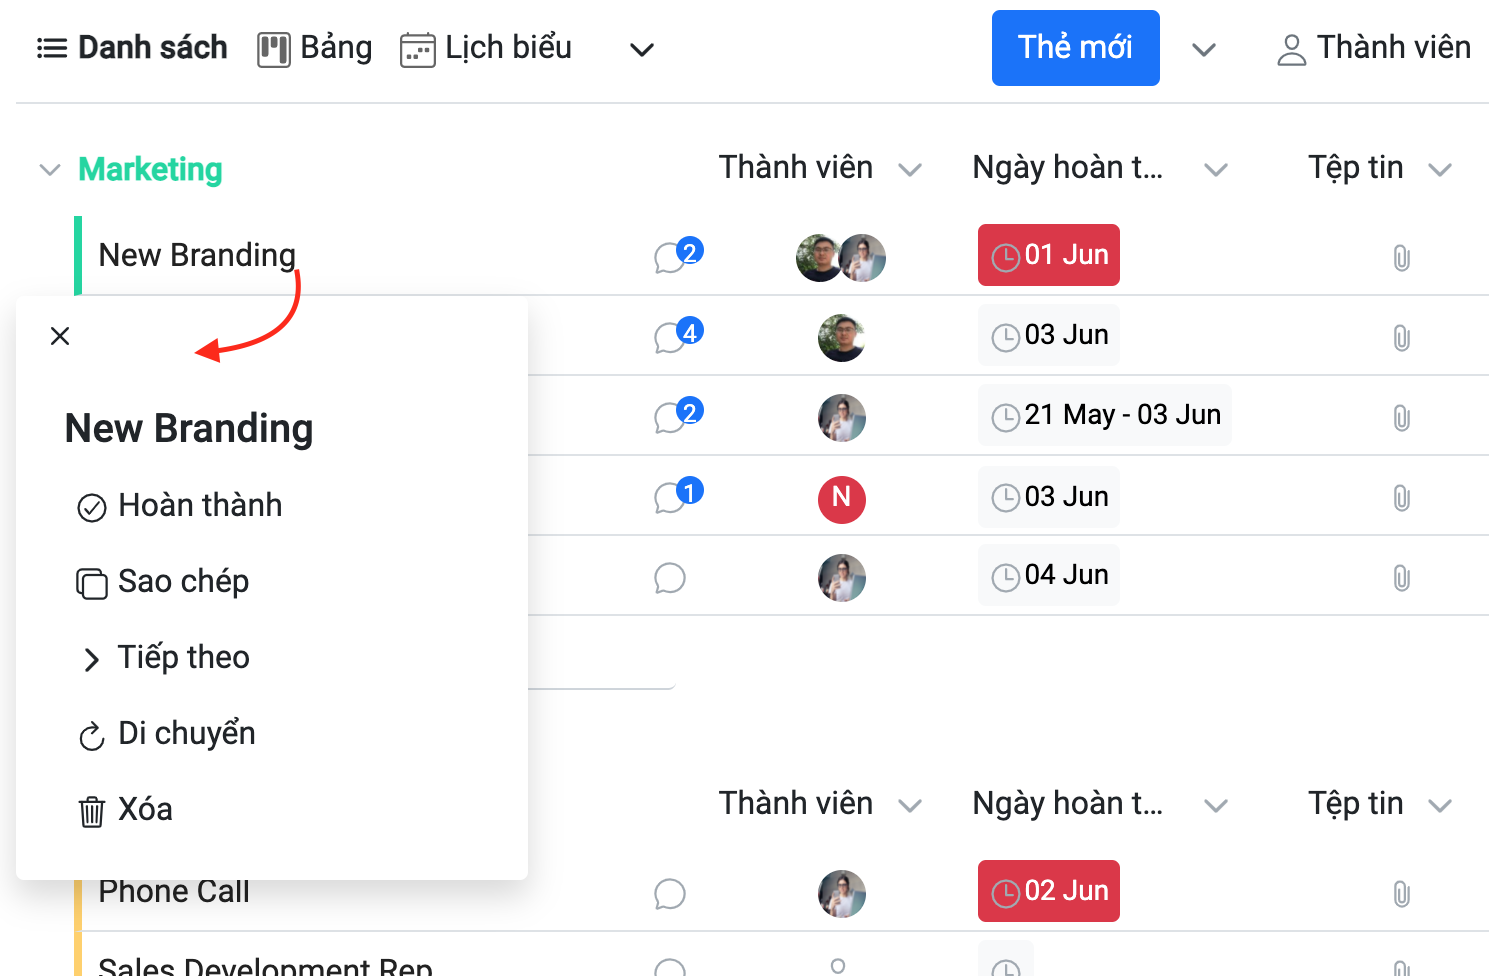Collapse the Marketing group
This screenshot has height=976, width=1489.
49,170
